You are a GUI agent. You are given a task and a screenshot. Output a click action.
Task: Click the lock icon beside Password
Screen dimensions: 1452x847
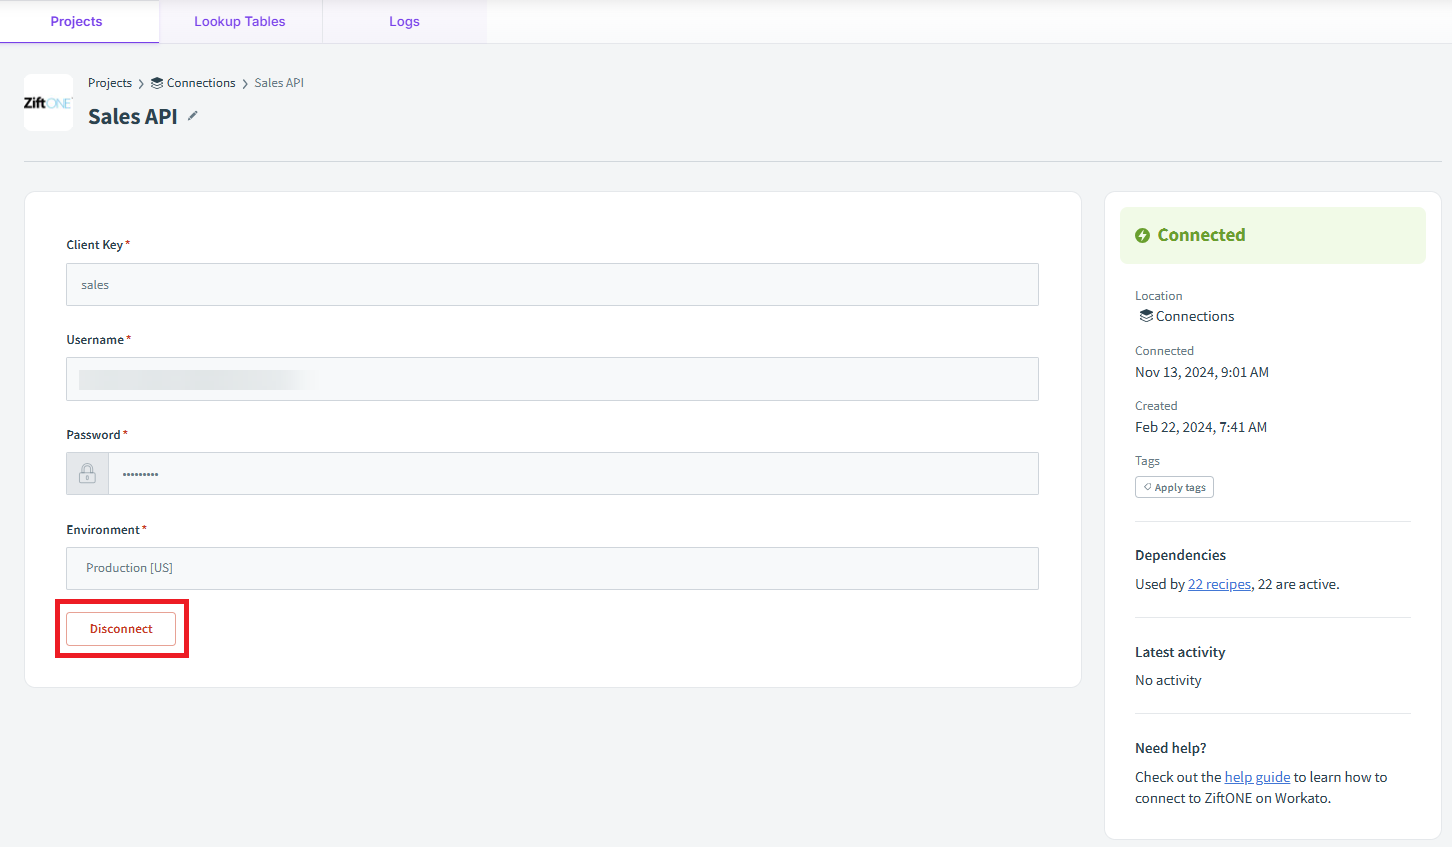[x=87, y=473]
